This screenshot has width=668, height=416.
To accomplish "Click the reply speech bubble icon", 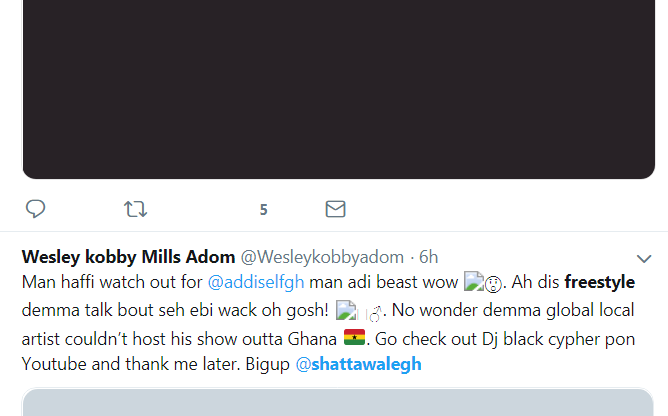I will pos(35,209).
